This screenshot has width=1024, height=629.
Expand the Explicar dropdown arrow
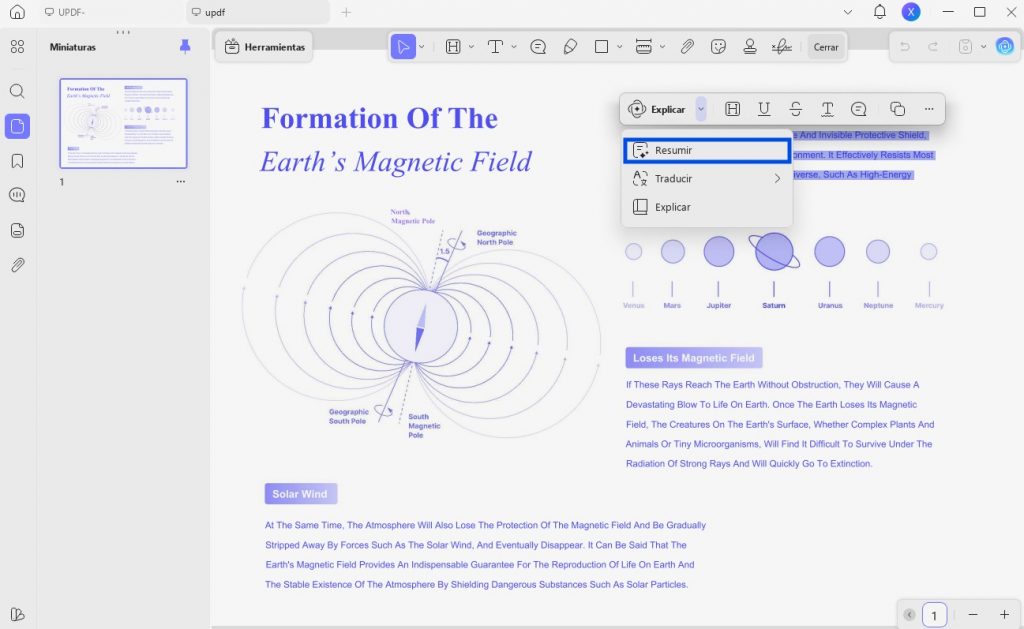click(701, 109)
